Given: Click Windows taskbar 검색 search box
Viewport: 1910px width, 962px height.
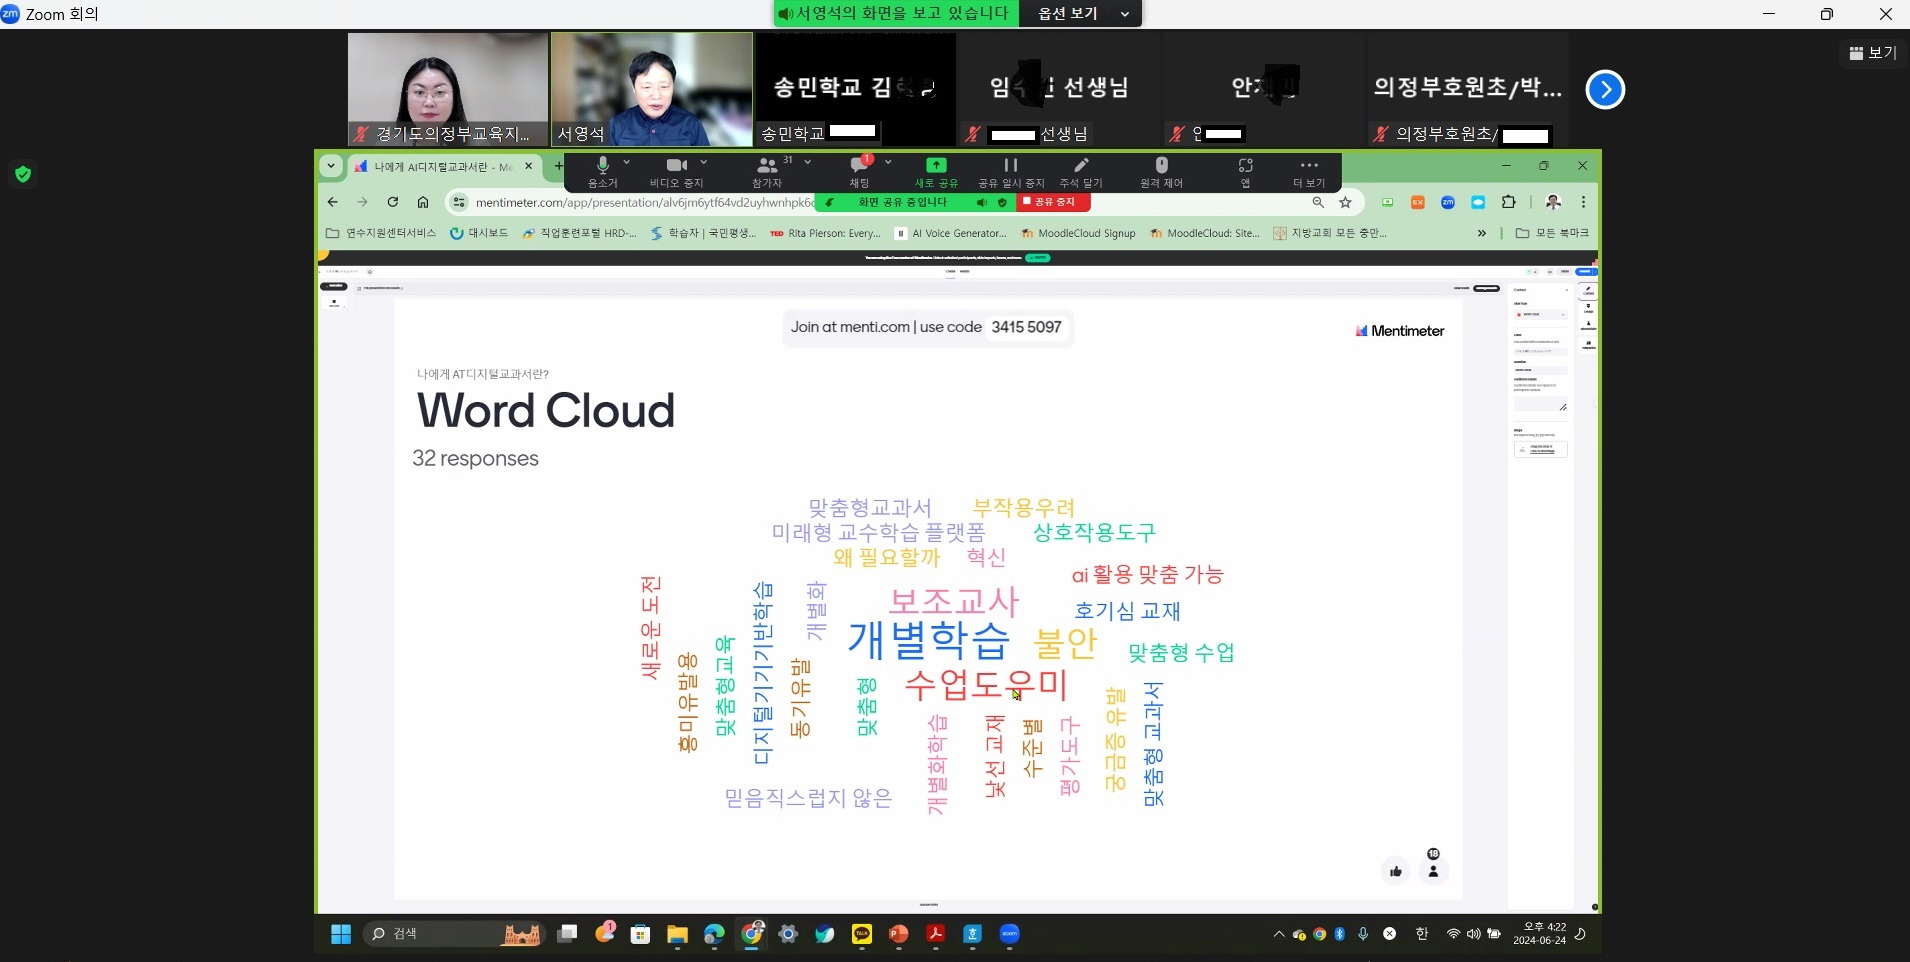Looking at the screenshot, I should coord(455,934).
